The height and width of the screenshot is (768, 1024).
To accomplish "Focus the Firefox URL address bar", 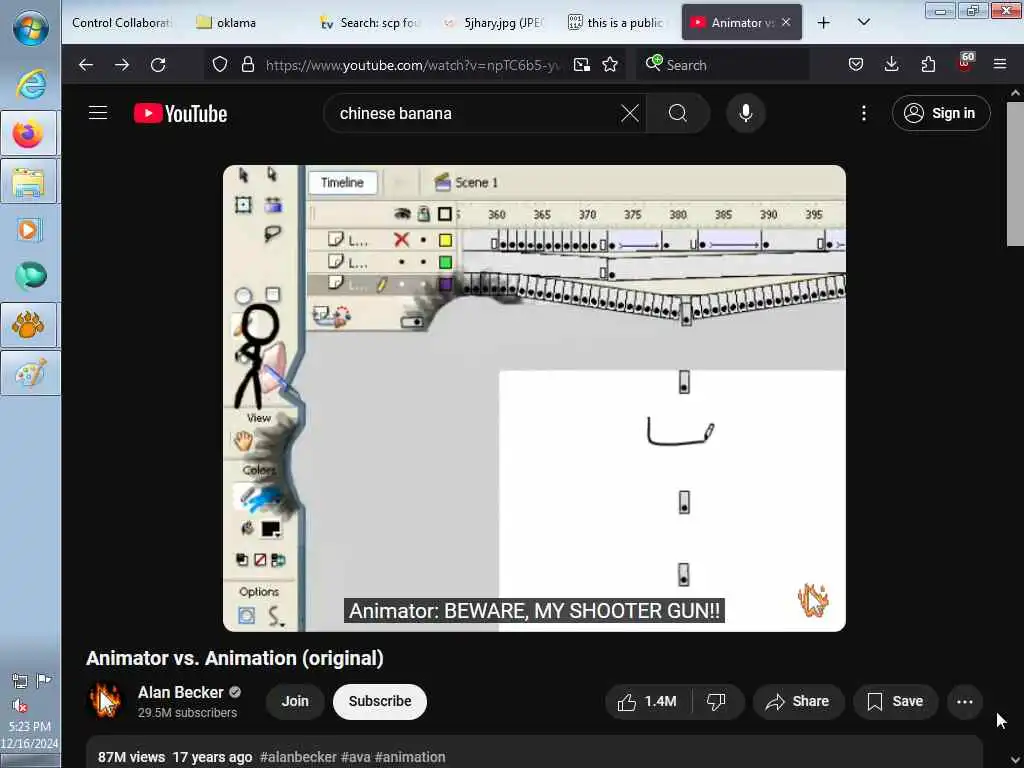I will pos(413,65).
